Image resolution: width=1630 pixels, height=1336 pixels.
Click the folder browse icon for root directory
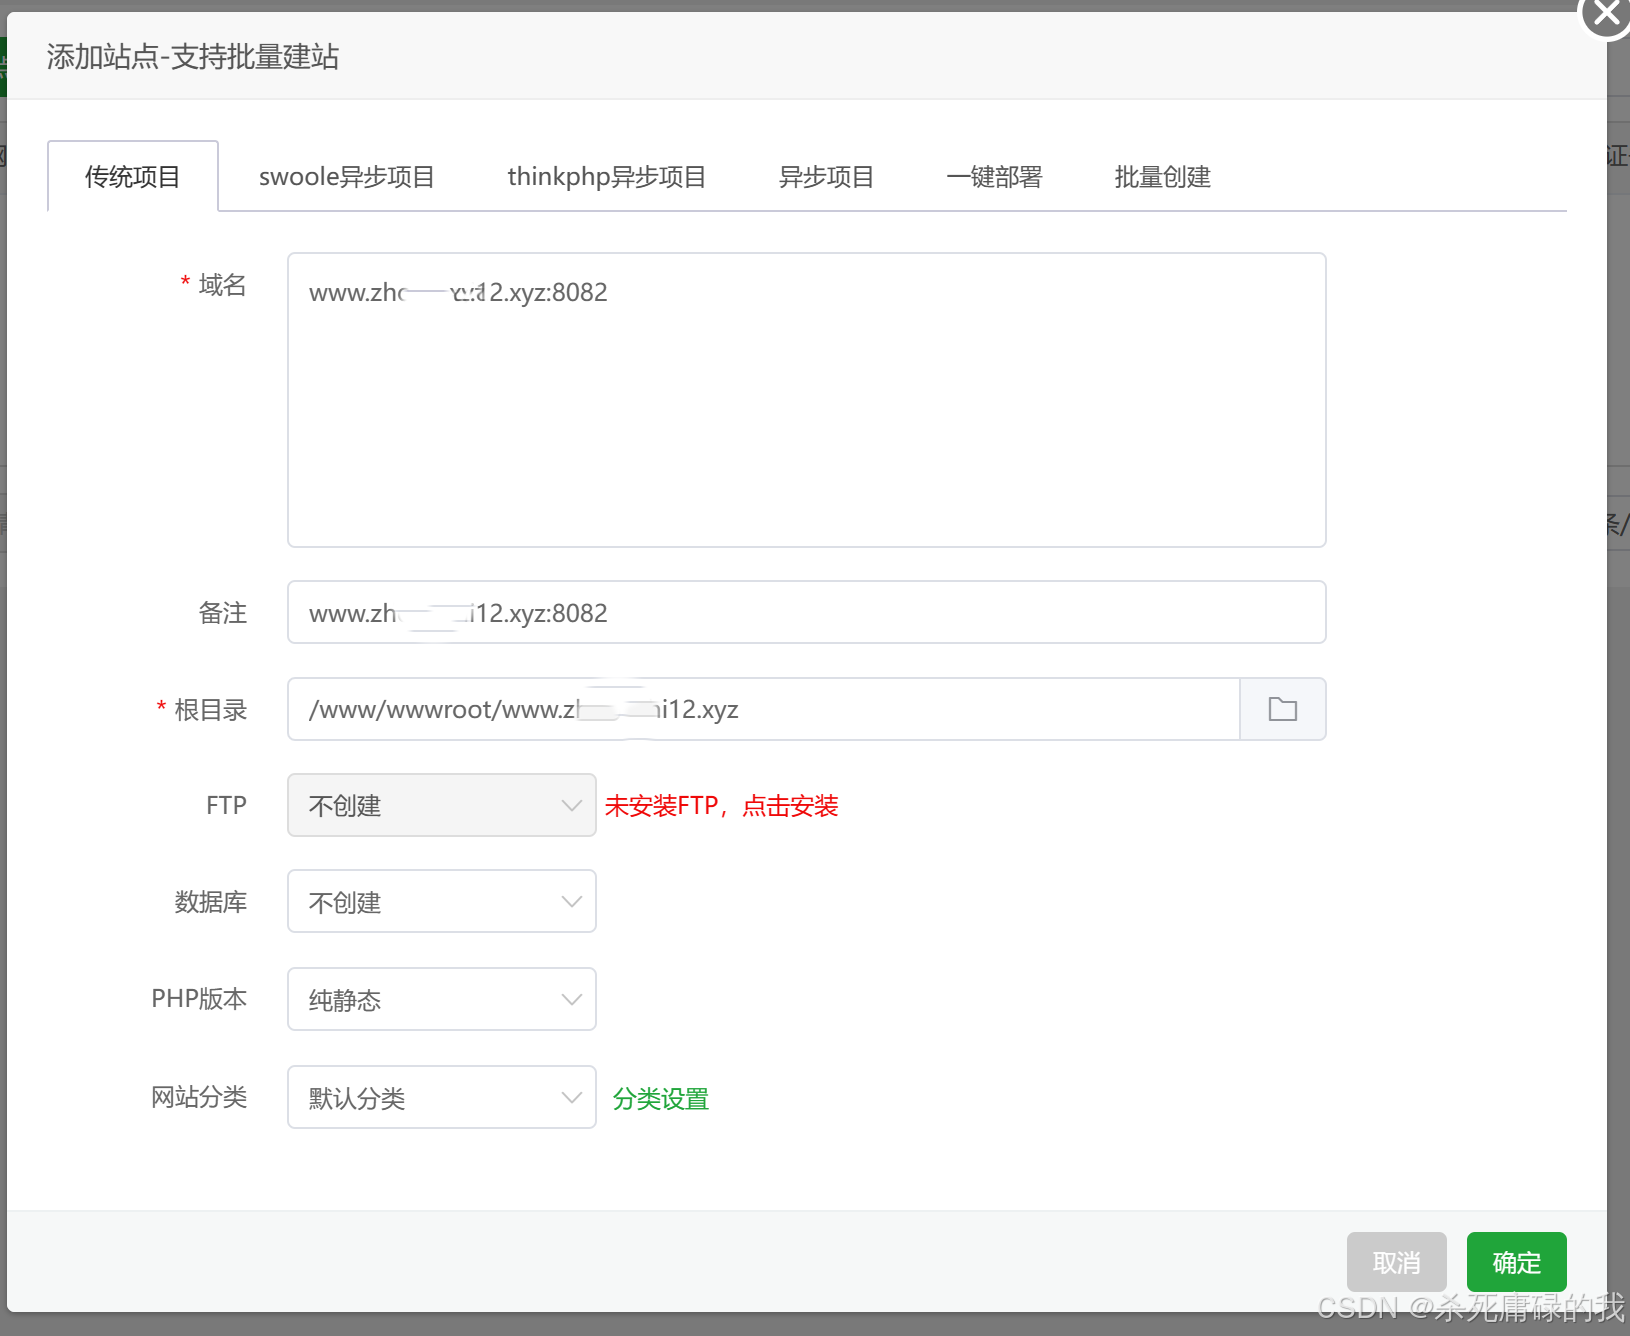tap(1282, 709)
